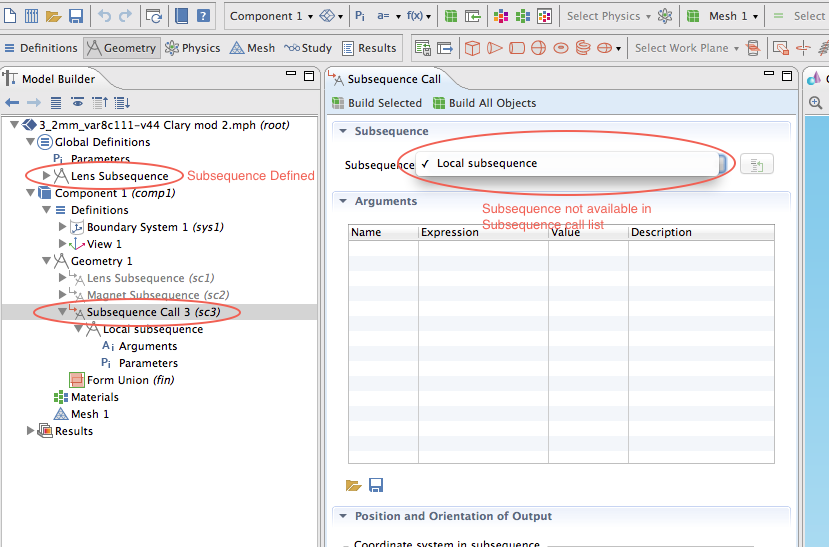Go to the previous node with the back arrow

click(x=12, y=103)
